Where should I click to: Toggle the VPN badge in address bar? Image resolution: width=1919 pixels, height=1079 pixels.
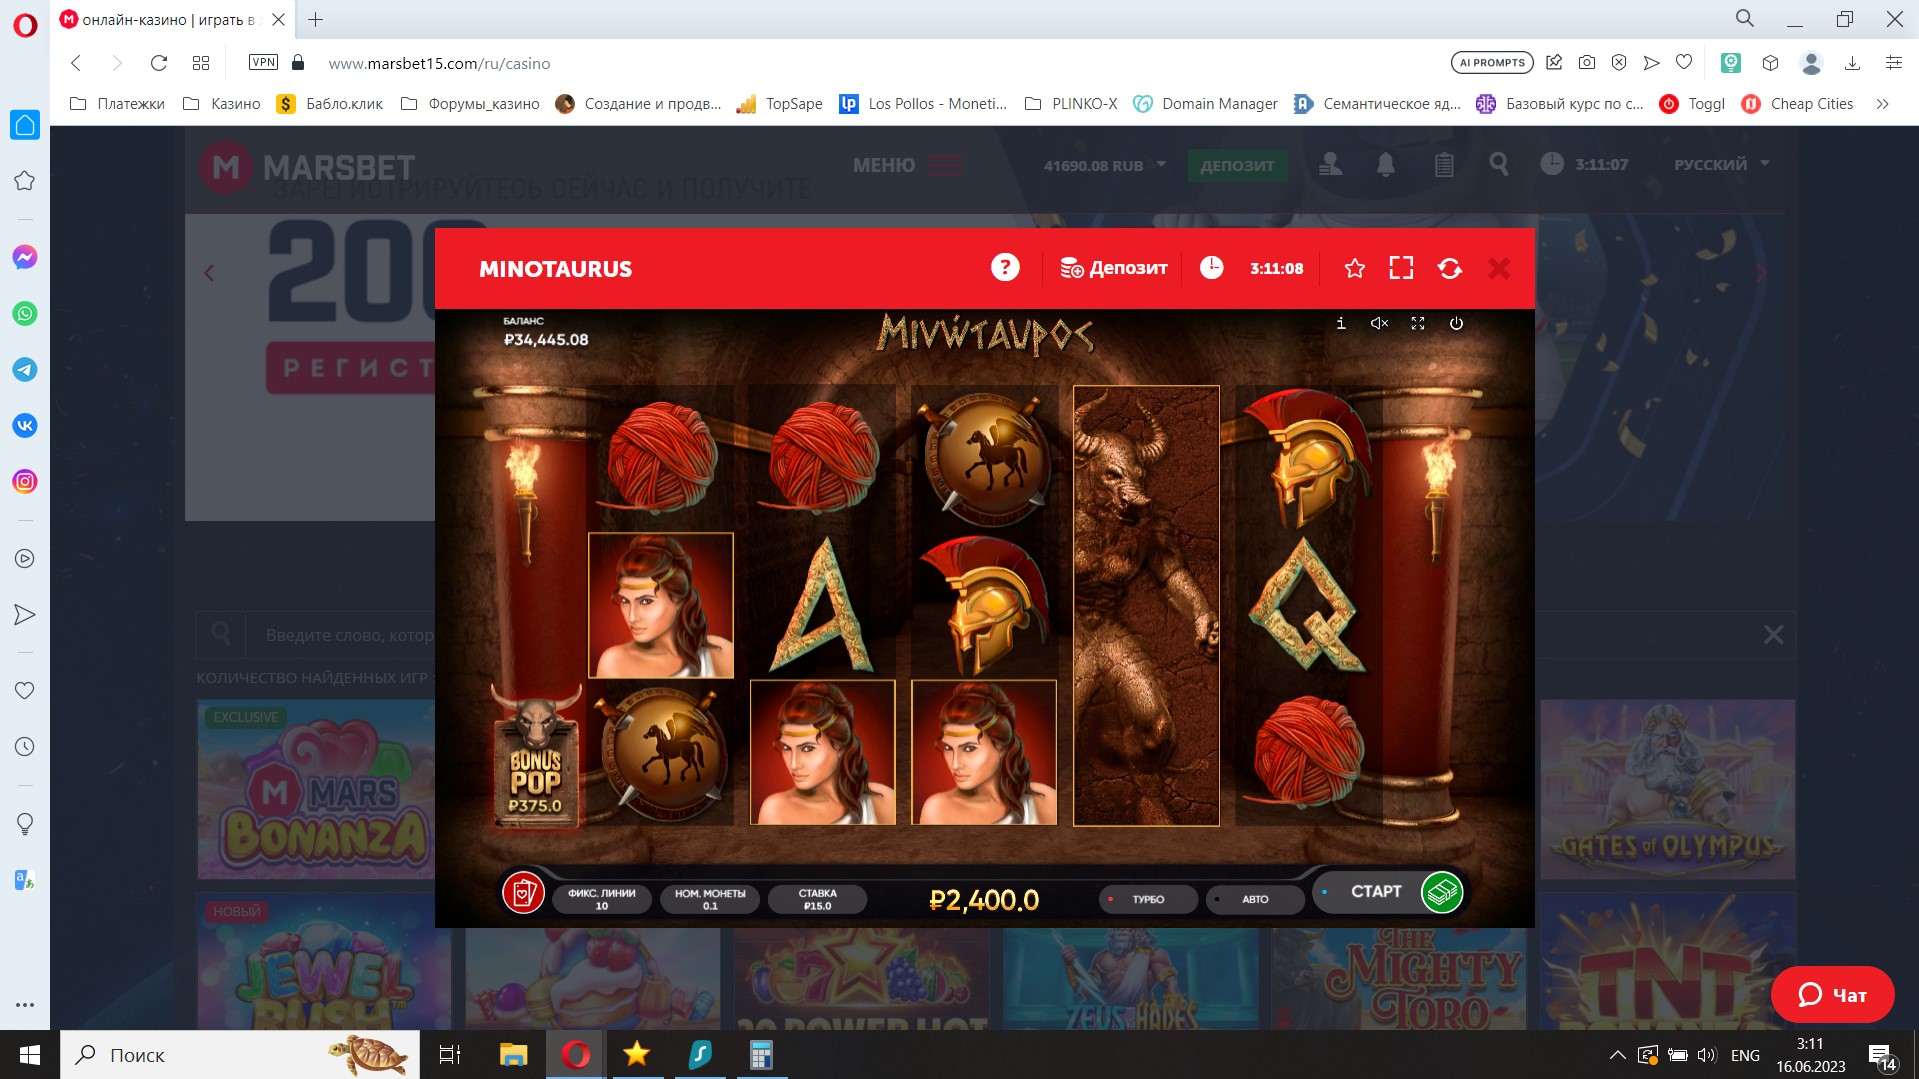[263, 62]
